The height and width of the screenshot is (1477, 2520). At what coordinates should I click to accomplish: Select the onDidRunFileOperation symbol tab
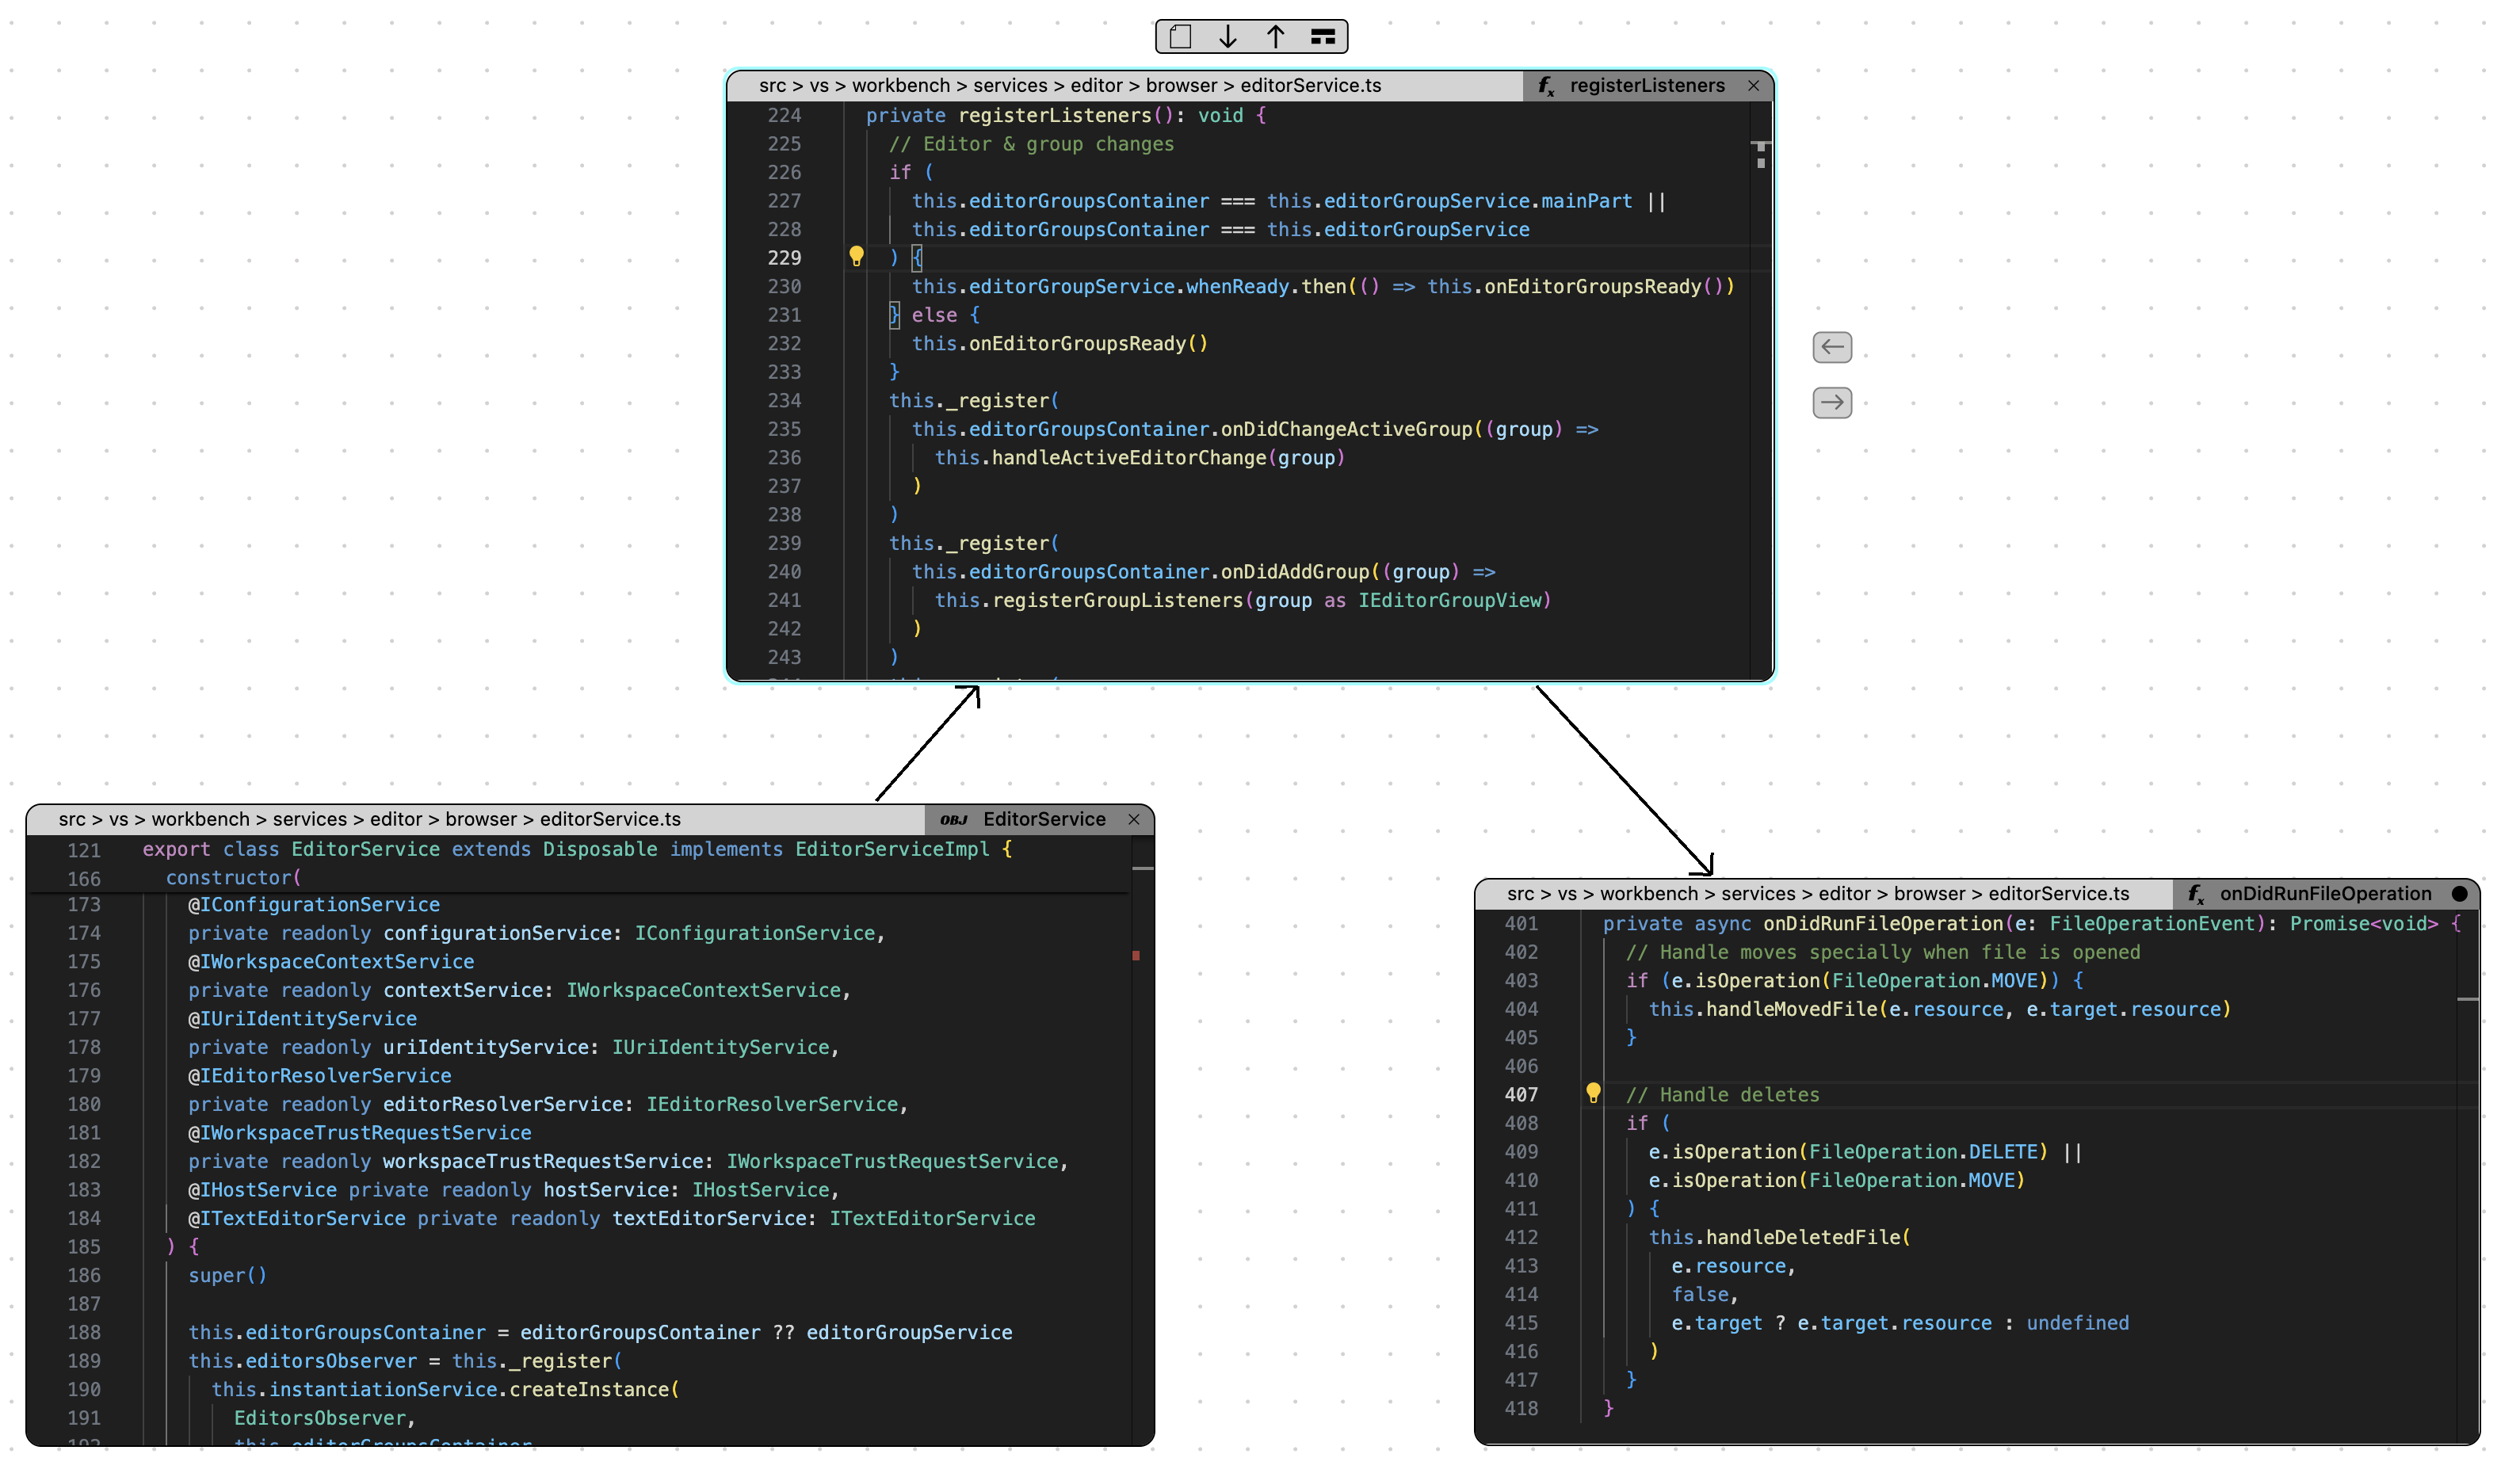click(2325, 894)
